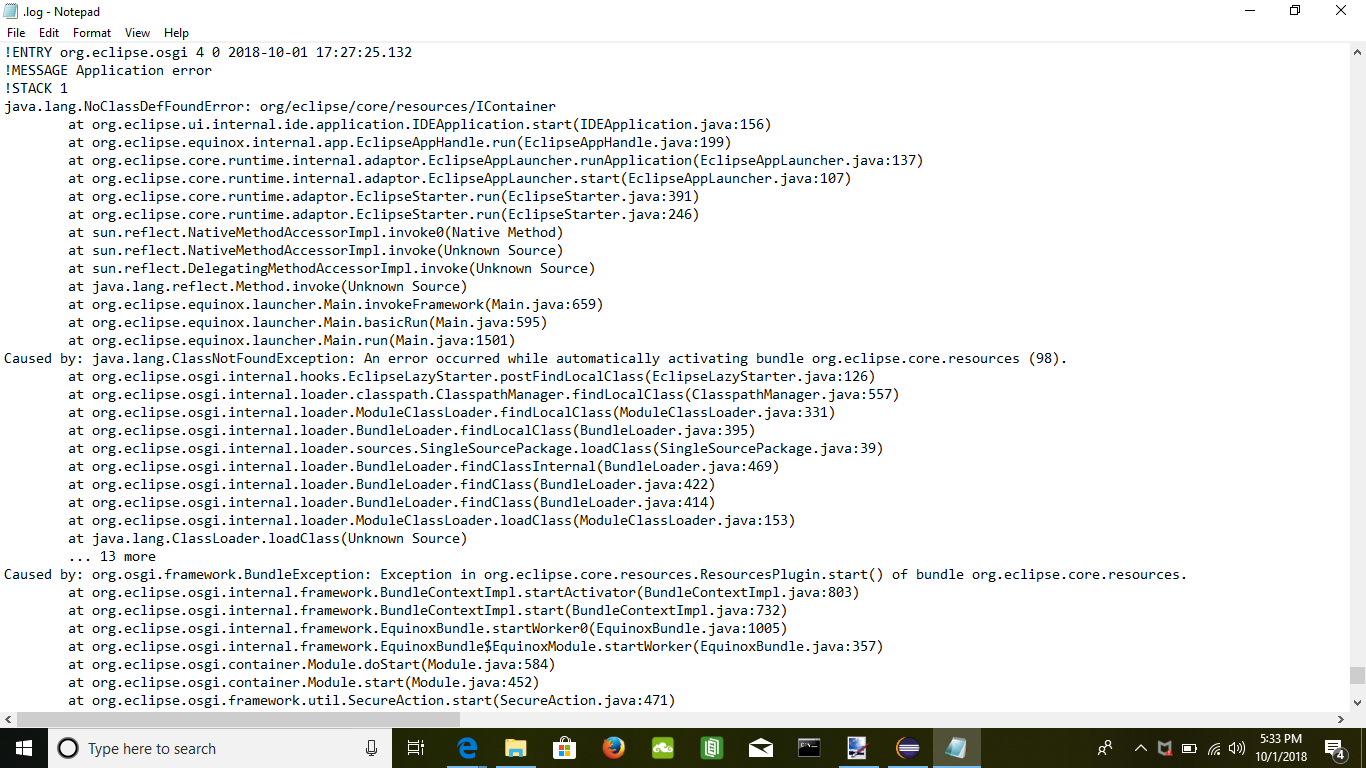
Task: Open the Mail app from the taskbar
Action: click(761, 748)
